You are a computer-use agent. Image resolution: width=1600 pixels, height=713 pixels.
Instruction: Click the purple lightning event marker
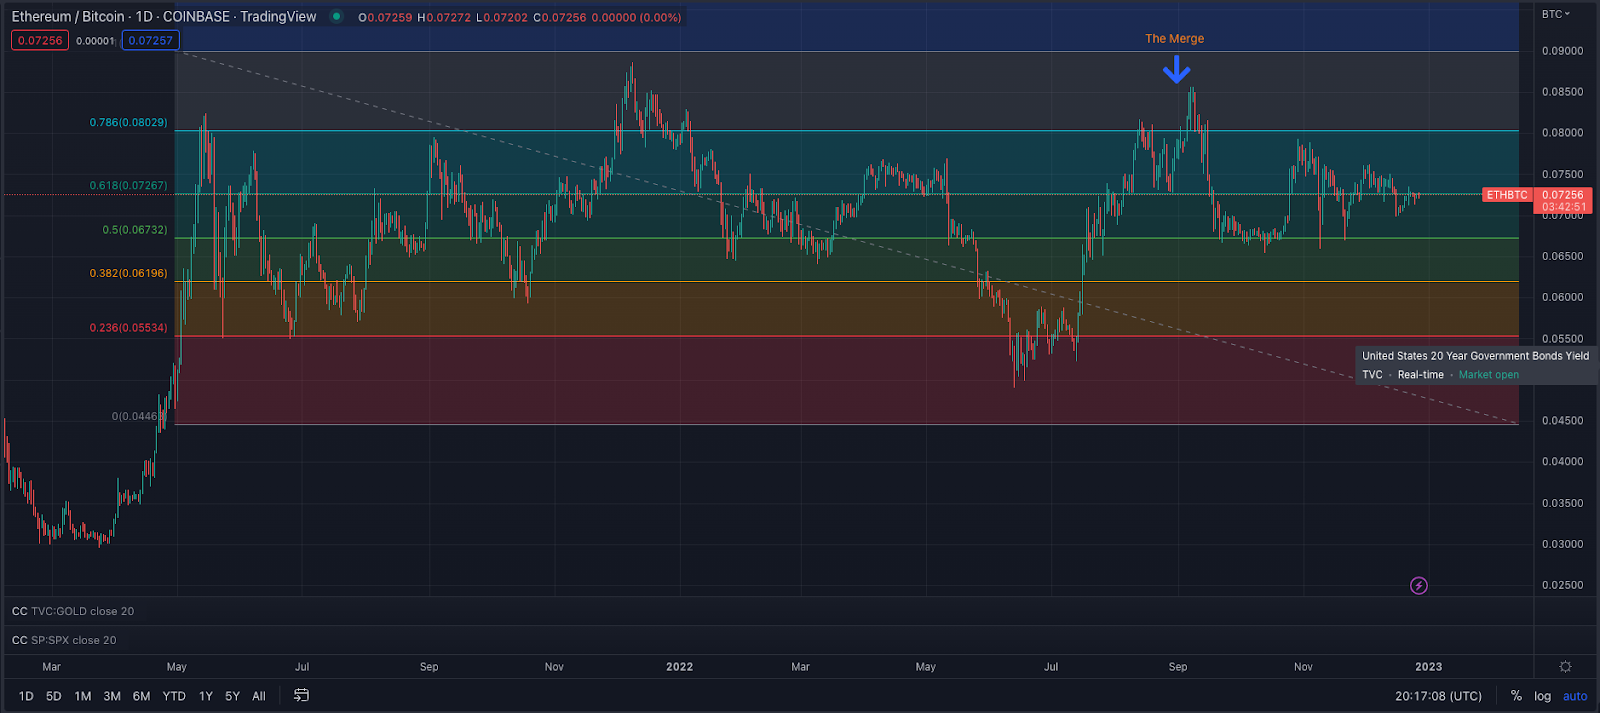1418,585
